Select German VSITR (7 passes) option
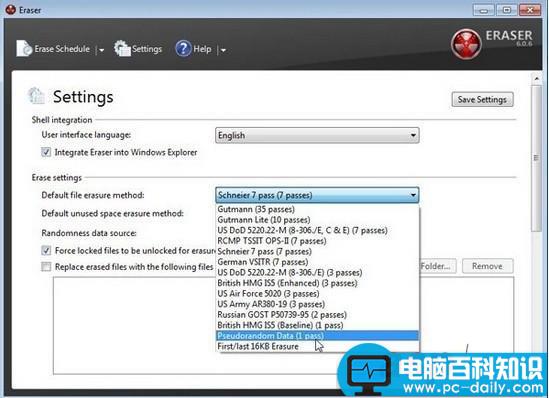 (317, 262)
